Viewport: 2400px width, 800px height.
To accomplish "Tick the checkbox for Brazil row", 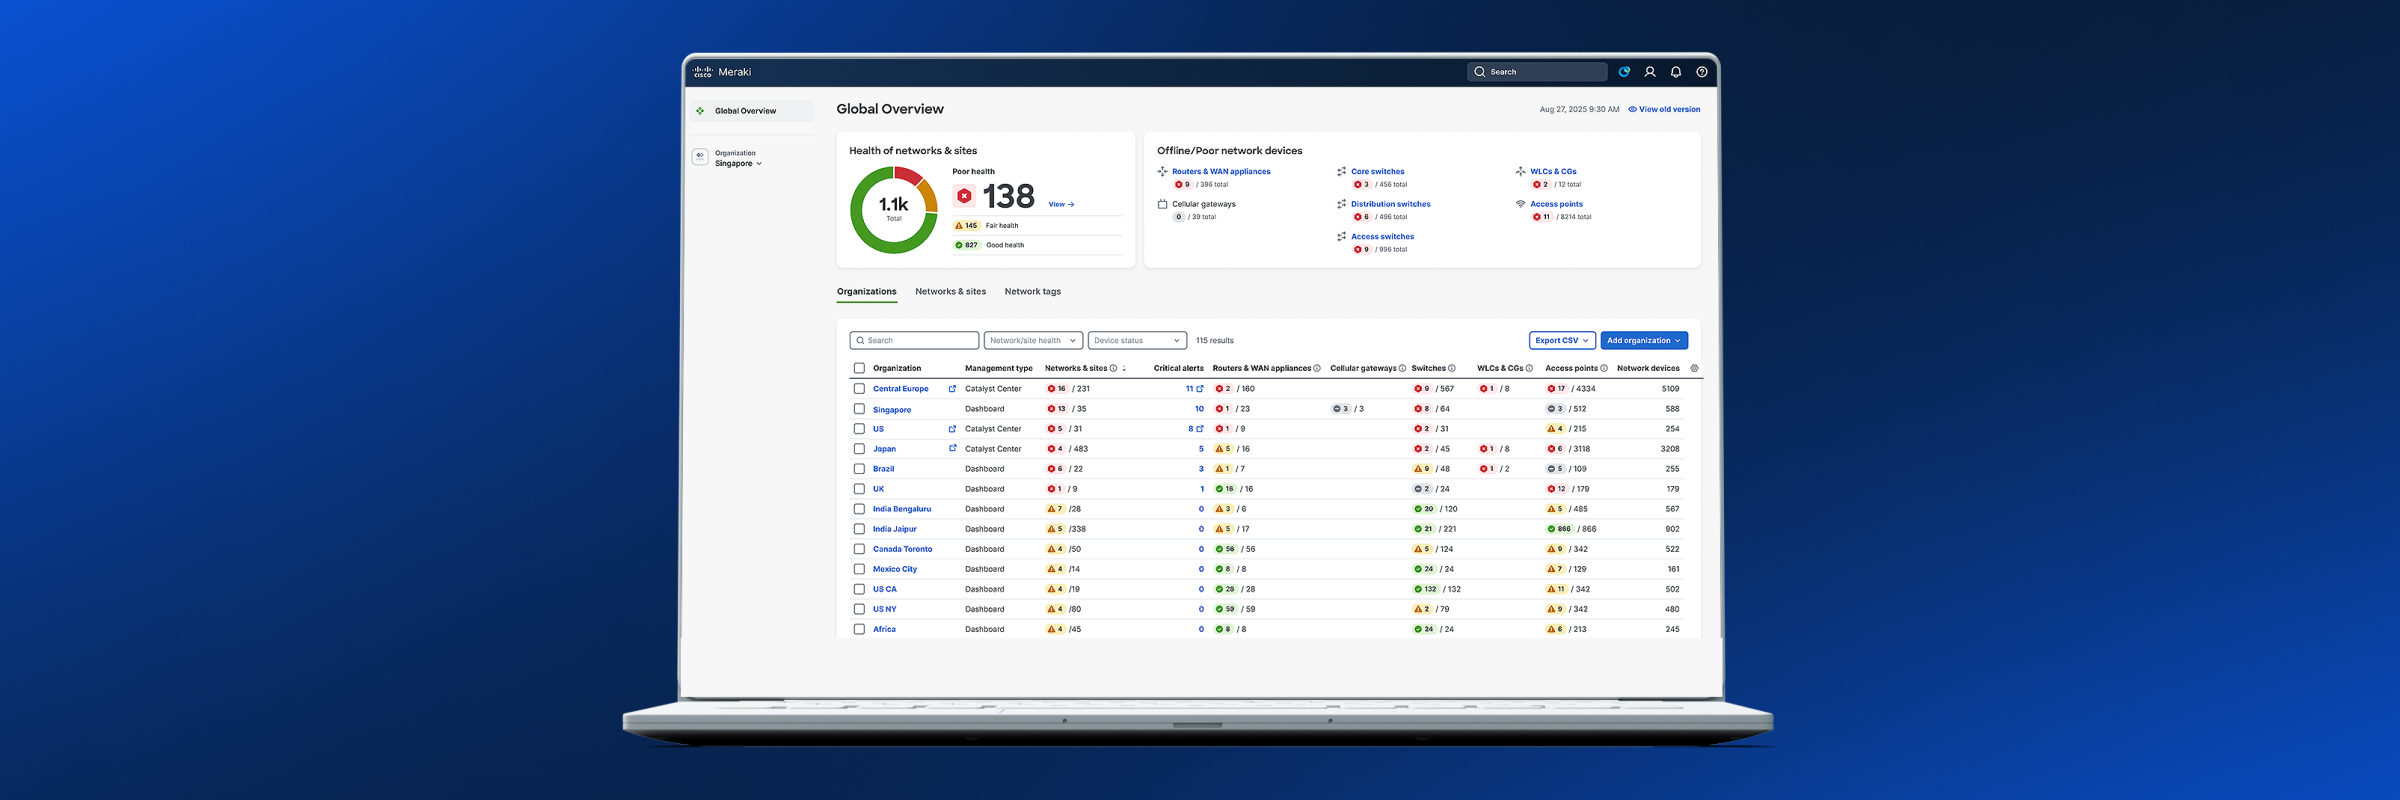I will tap(859, 469).
